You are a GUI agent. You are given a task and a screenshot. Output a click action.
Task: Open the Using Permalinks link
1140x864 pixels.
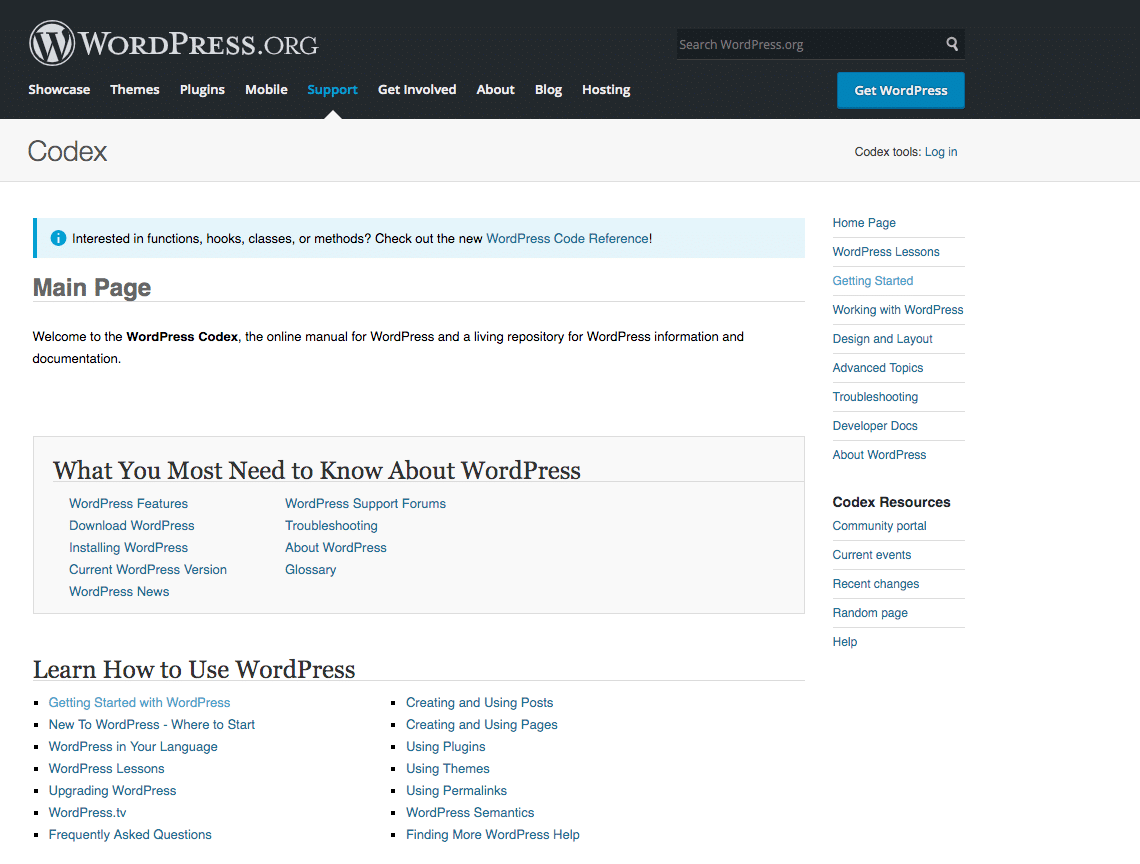pos(457,790)
